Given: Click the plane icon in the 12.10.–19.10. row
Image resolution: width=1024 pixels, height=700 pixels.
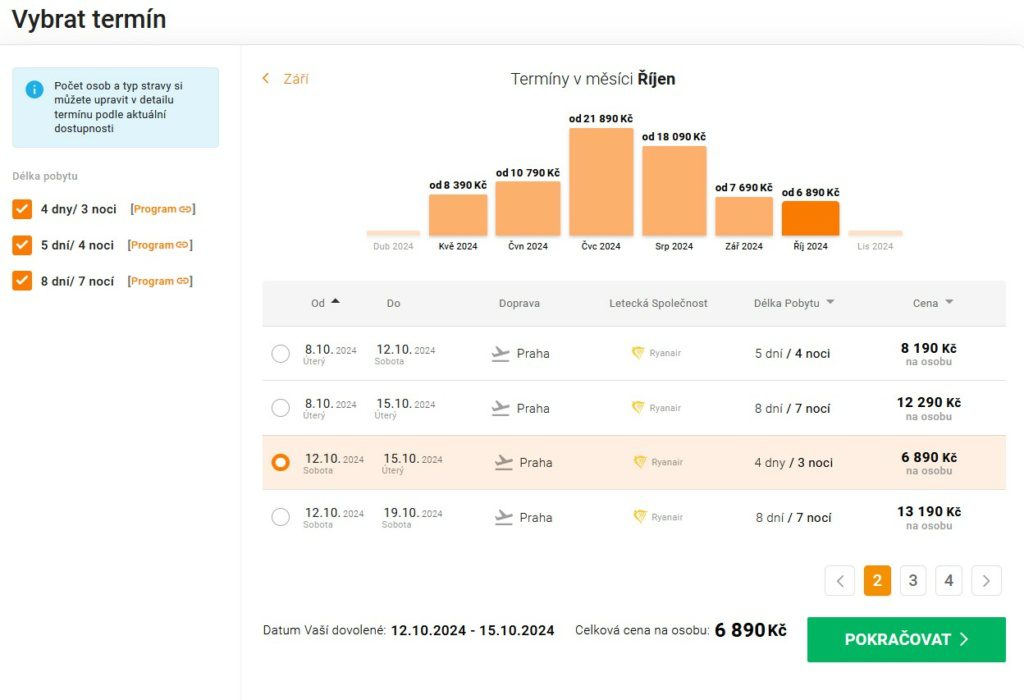Looking at the screenshot, I should click(504, 517).
